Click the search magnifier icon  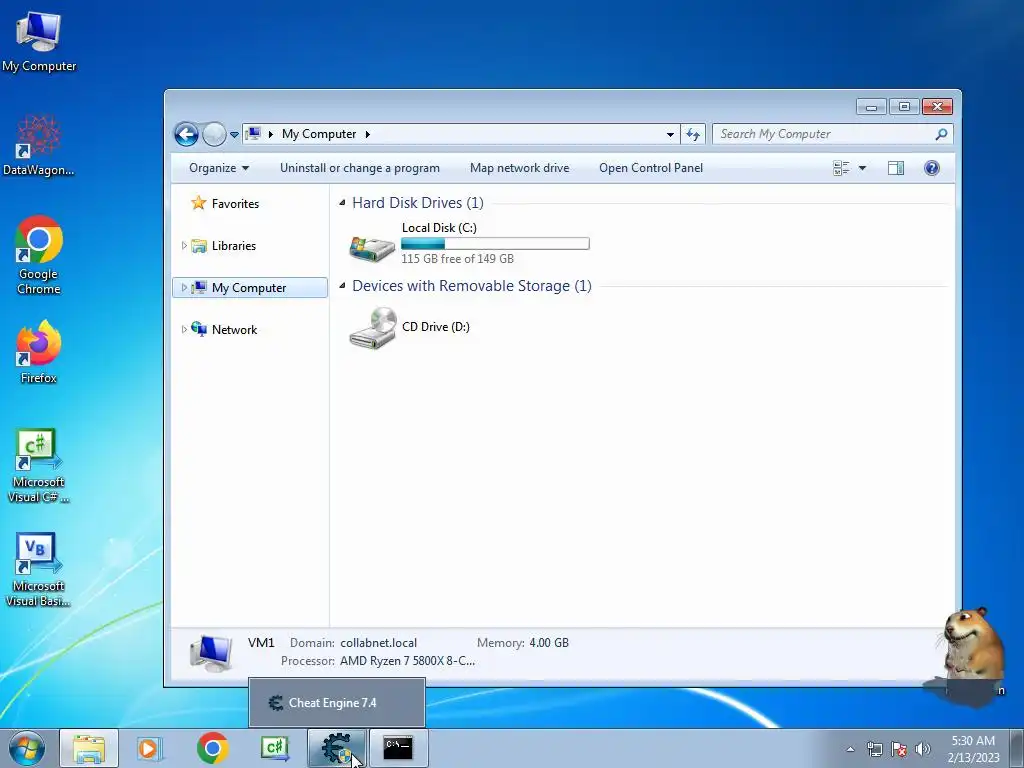pos(941,134)
